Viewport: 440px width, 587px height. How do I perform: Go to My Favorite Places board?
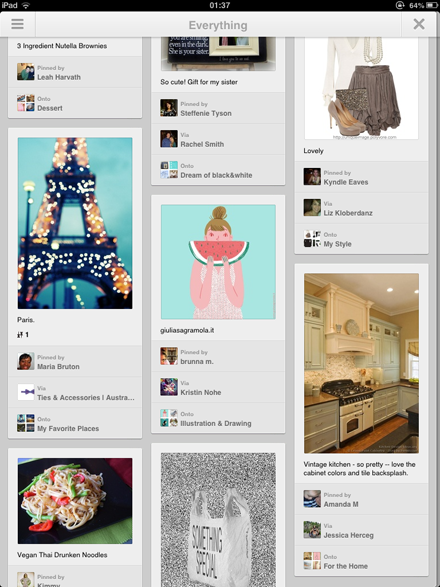[68, 429]
